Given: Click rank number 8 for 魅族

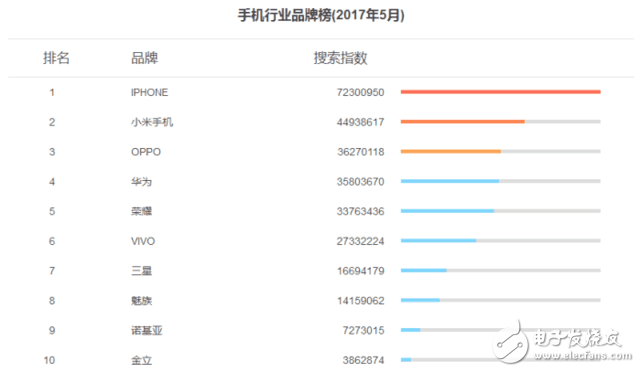Looking at the screenshot, I should coord(52,301).
